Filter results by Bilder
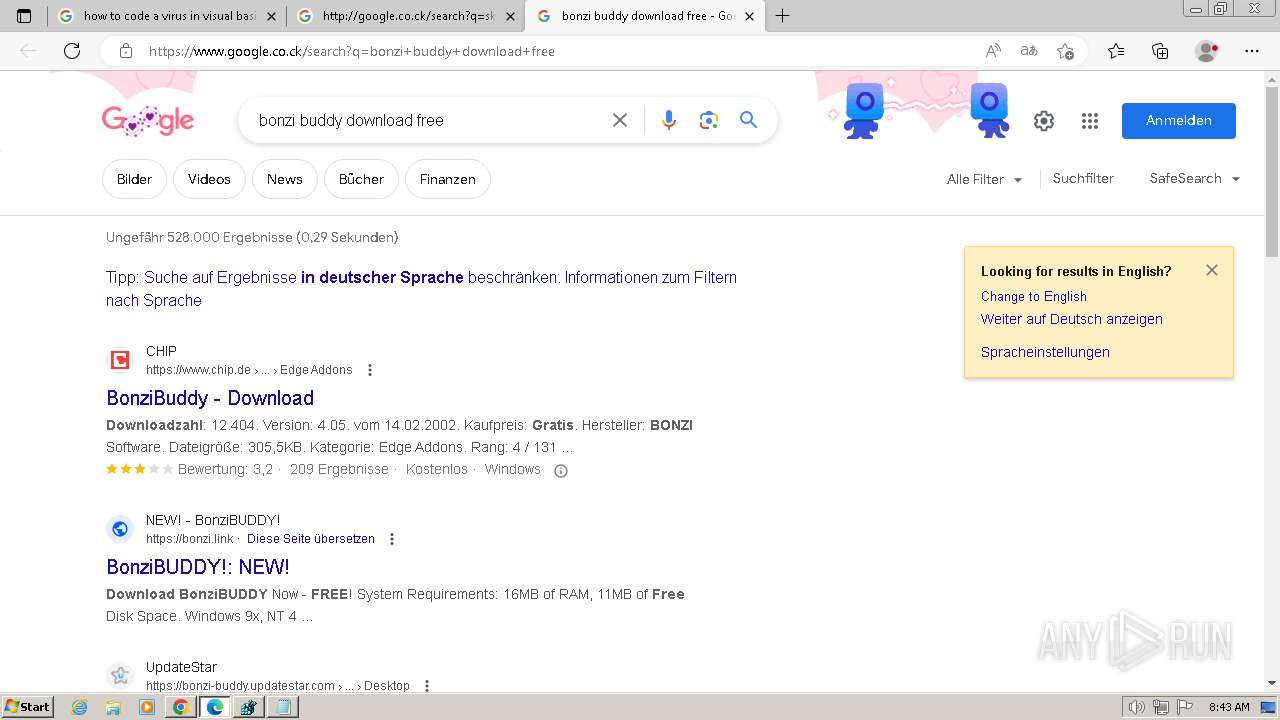The height and width of the screenshot is (720, 1280). pos(134,179)
